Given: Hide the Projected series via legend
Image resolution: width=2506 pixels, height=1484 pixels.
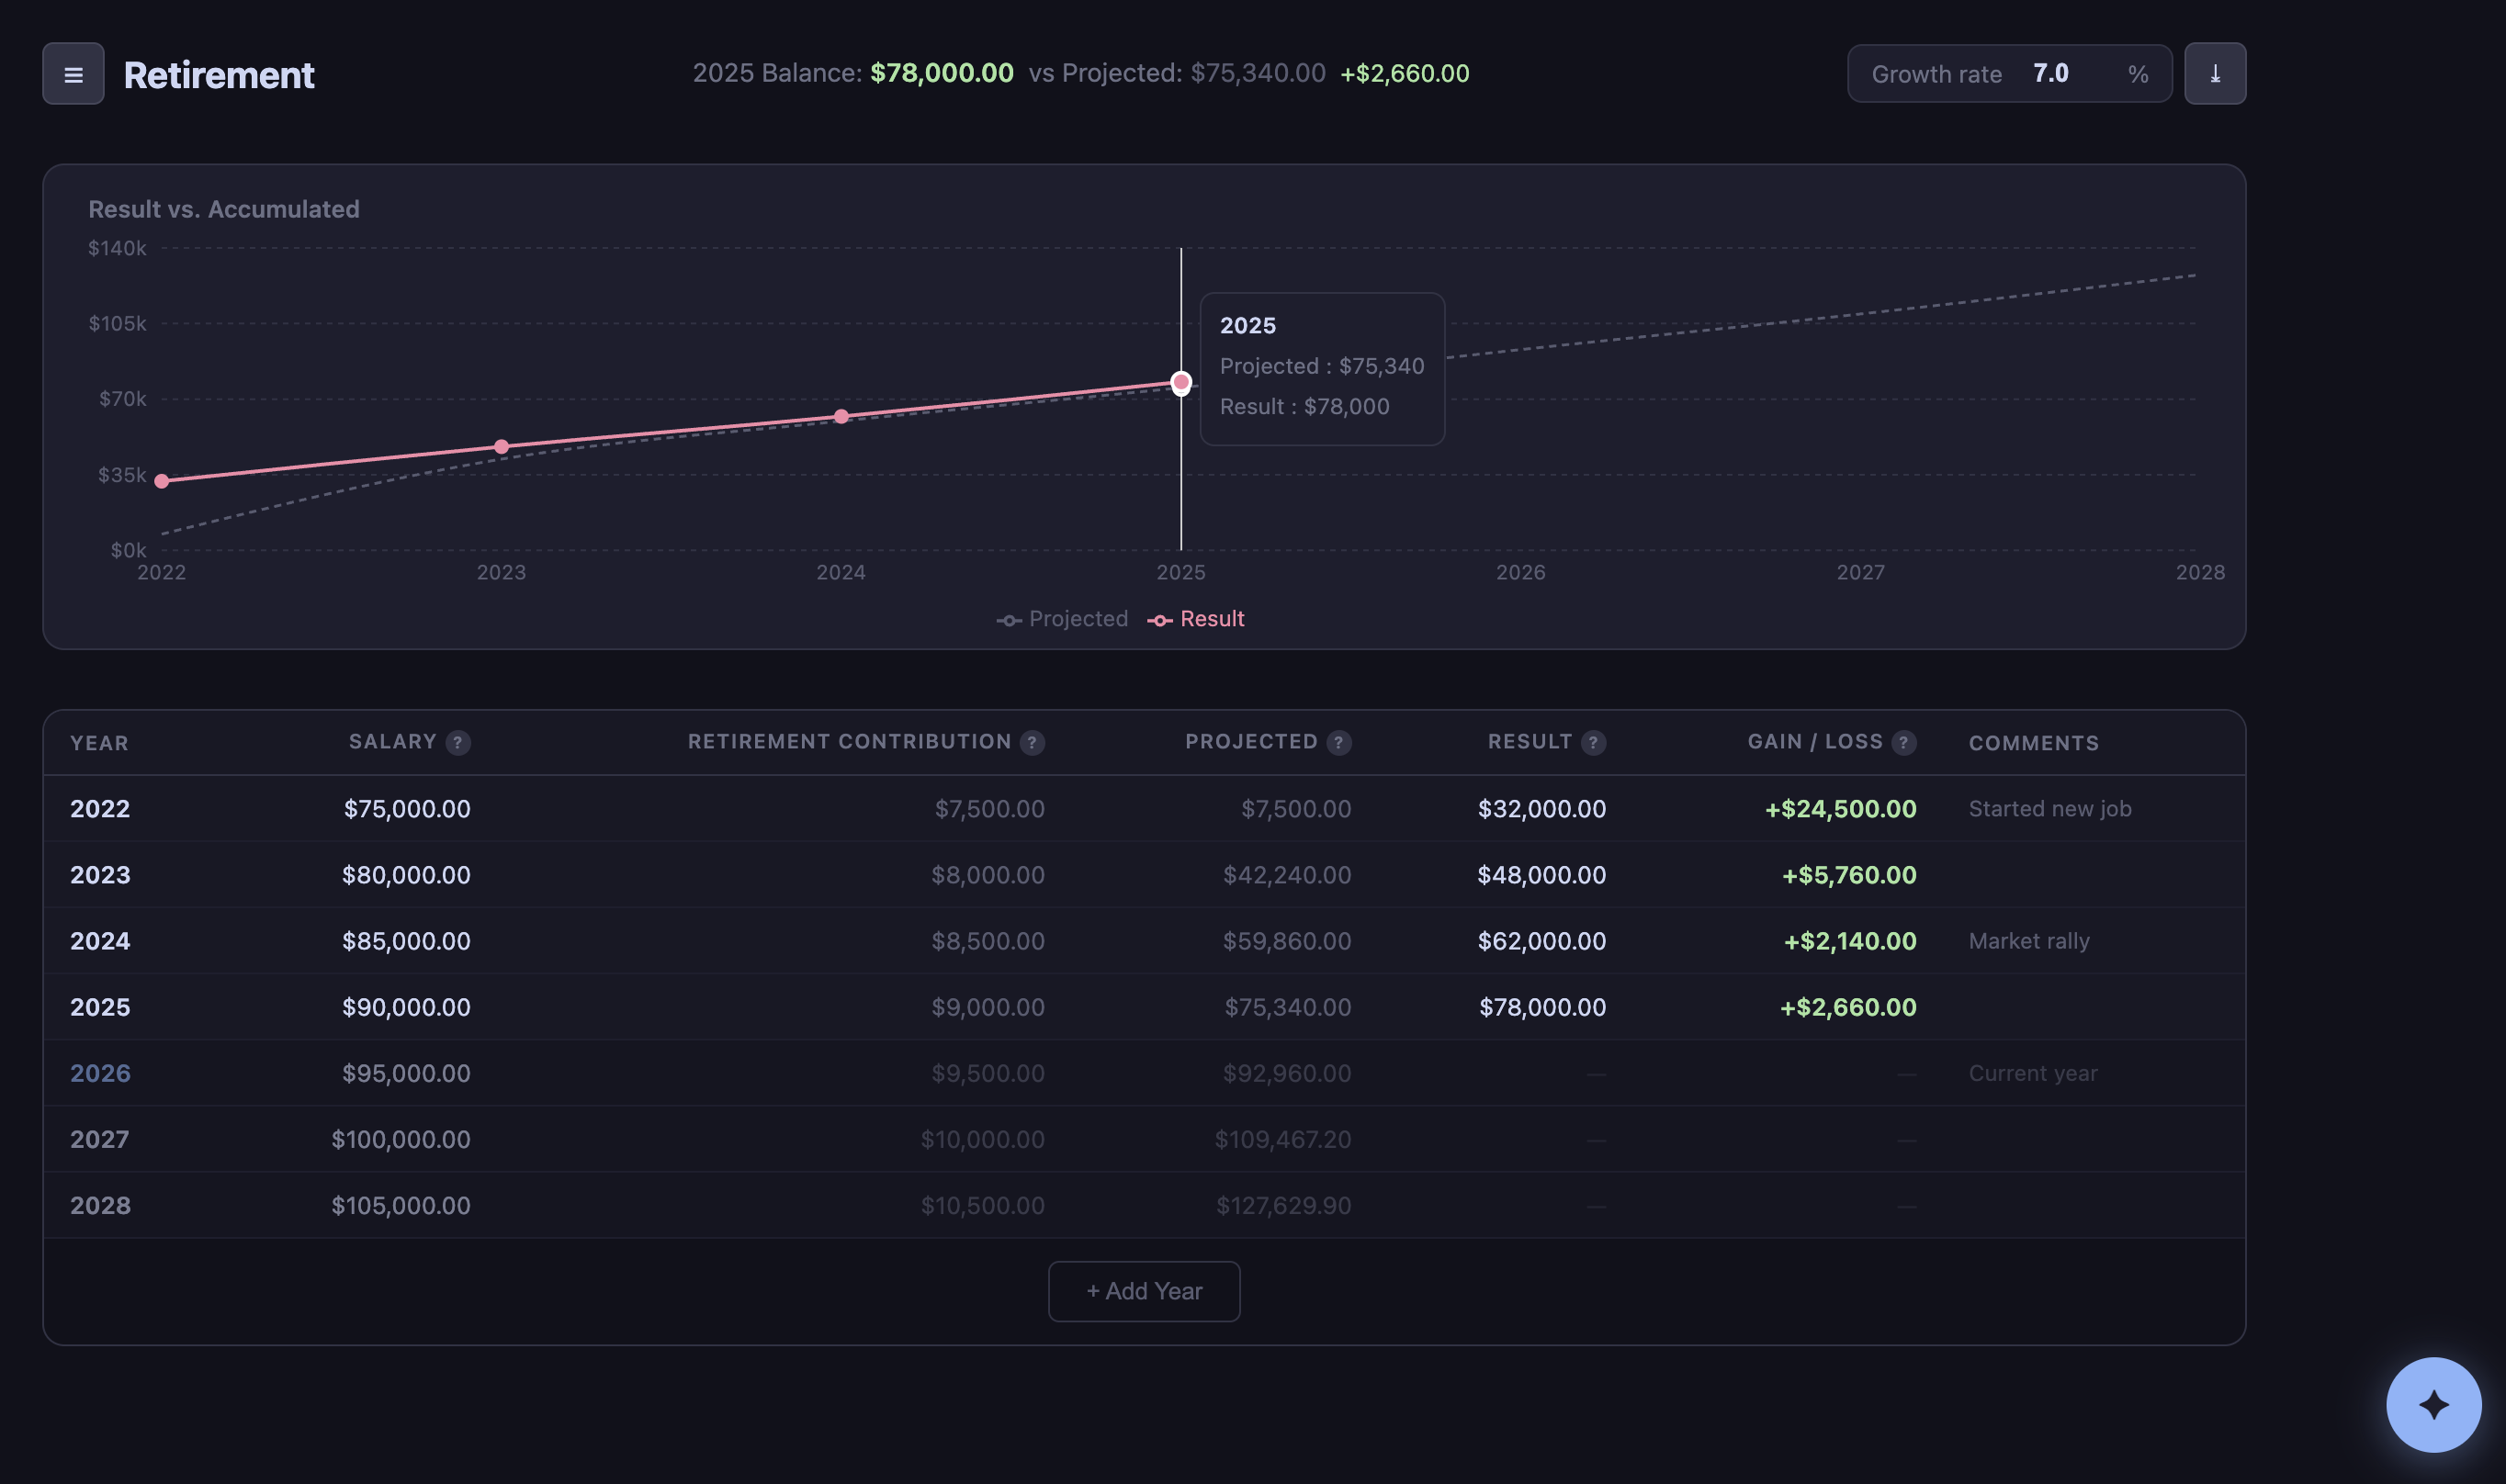Looking at the screenshot, I should pos(1063,618).
